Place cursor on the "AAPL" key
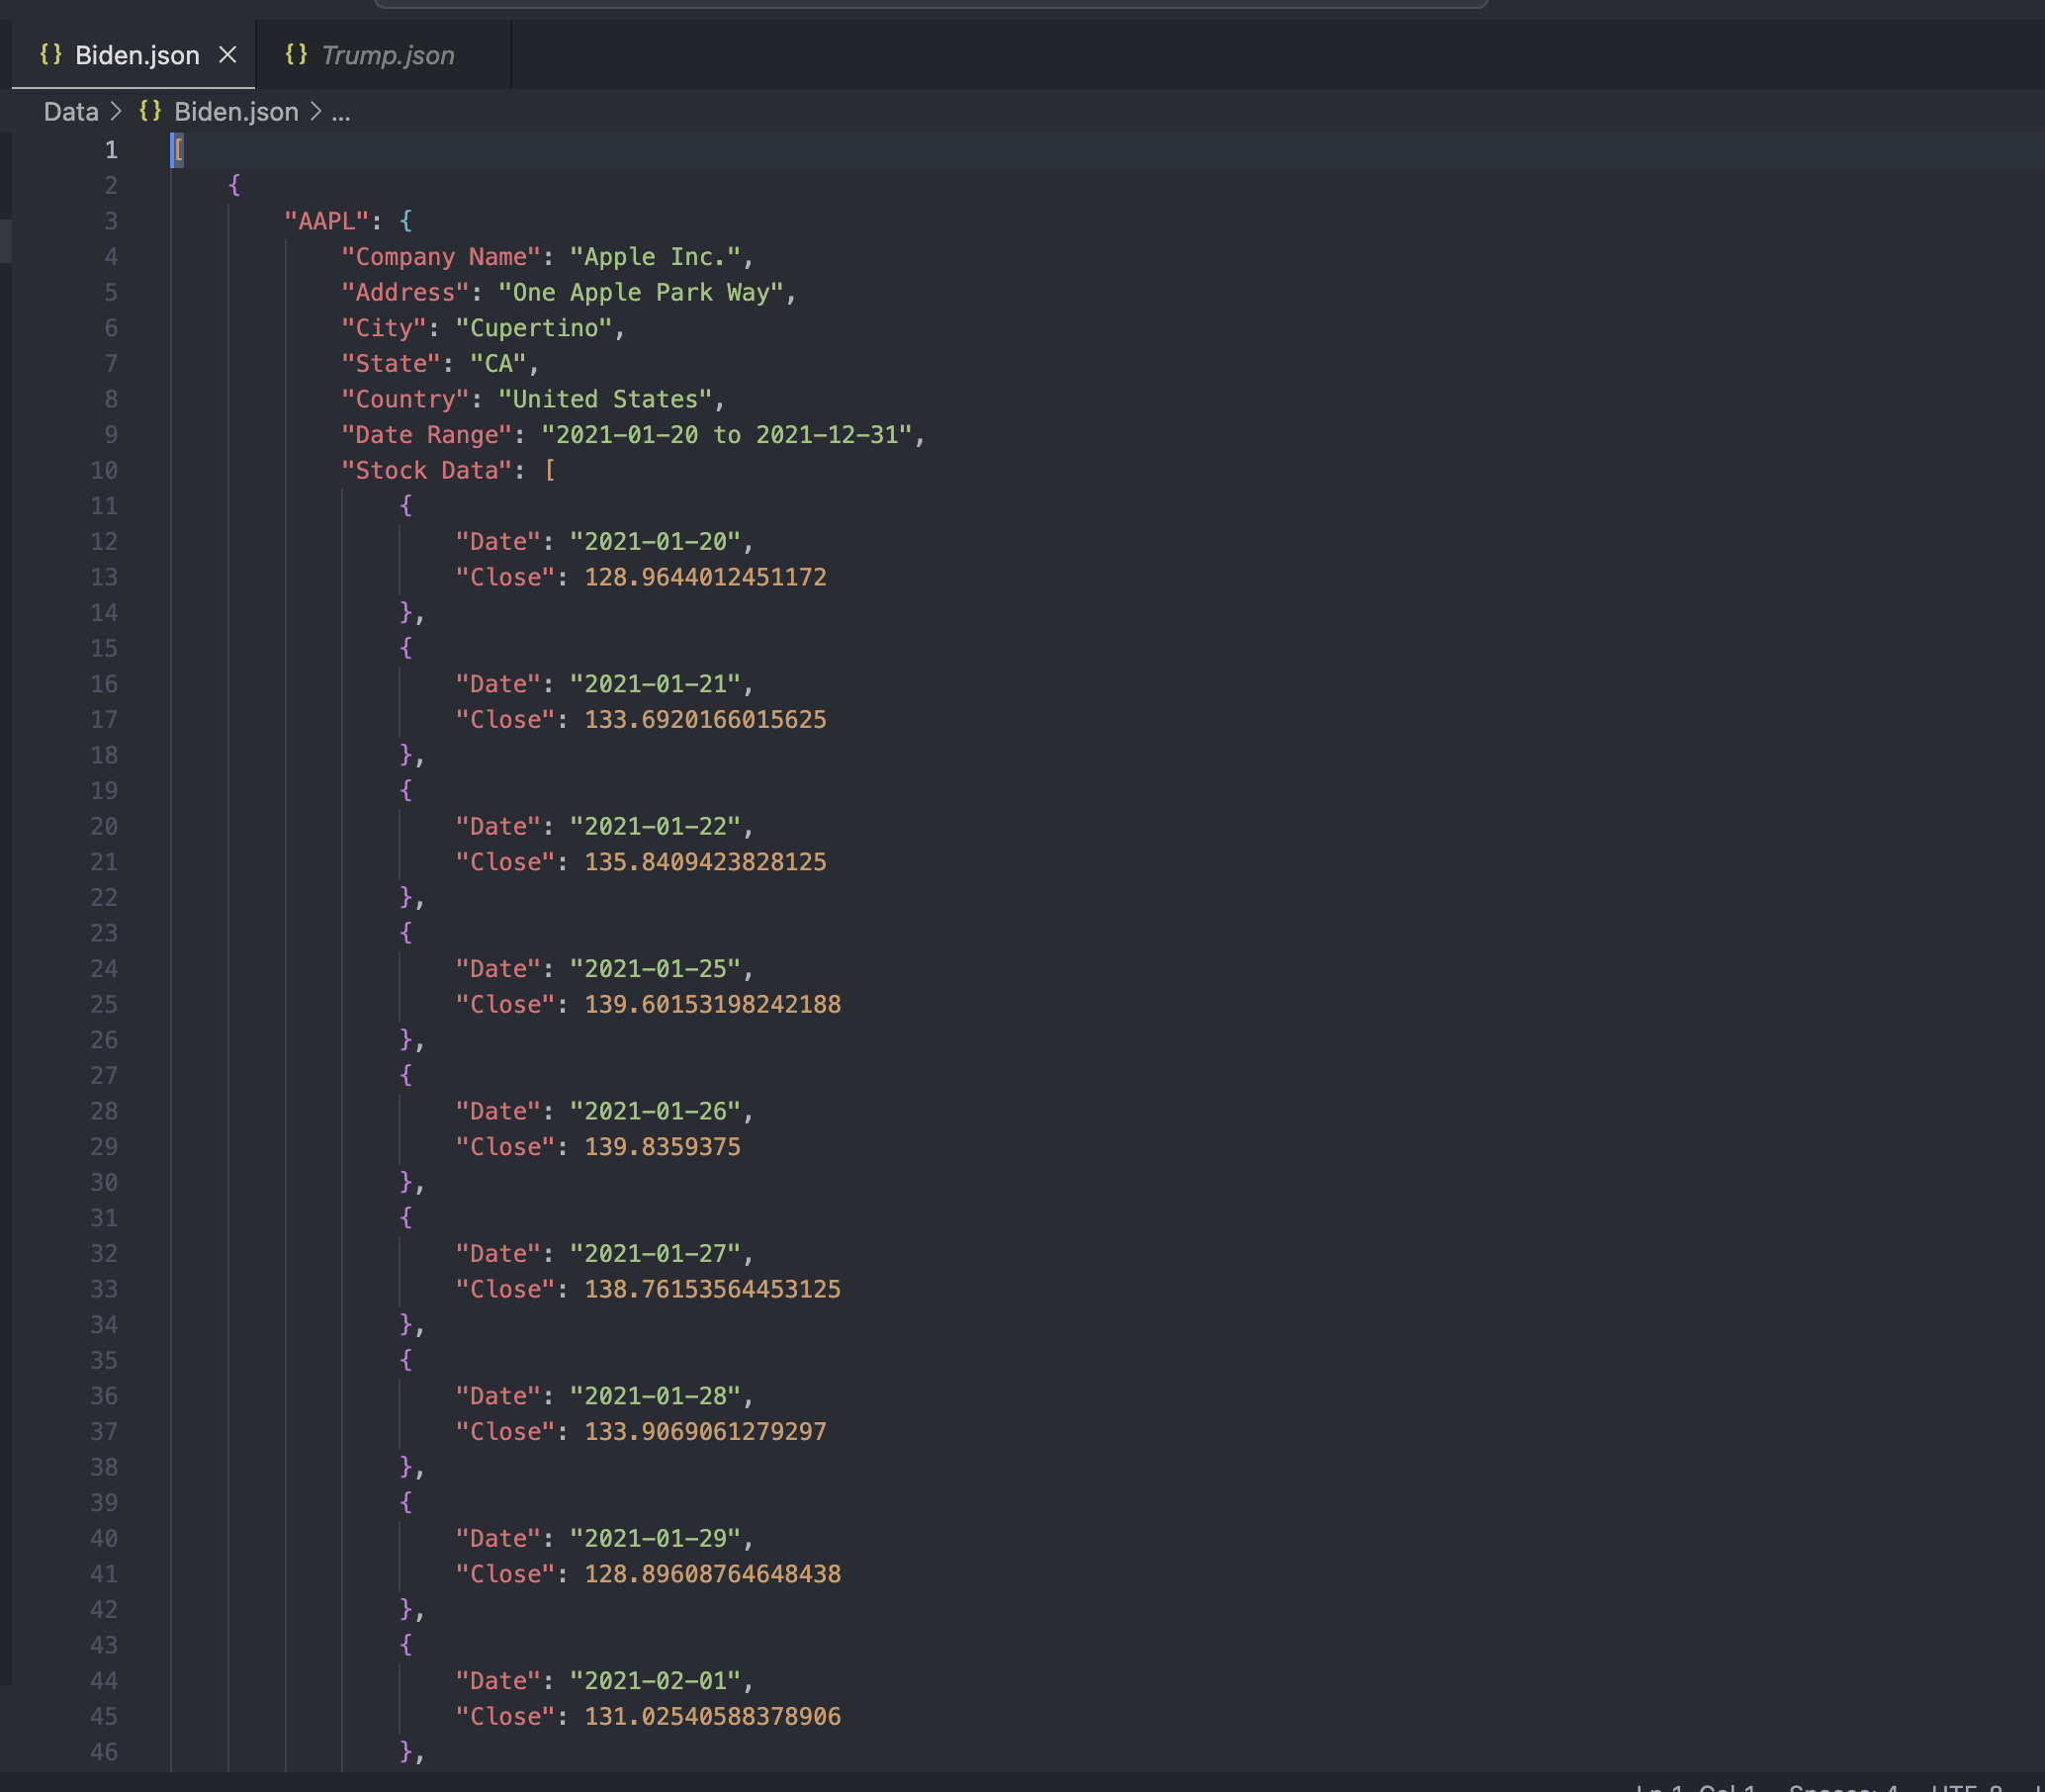Image resolution: width=2045 pixels, height=1792 pixels. [x=328, y=221]
